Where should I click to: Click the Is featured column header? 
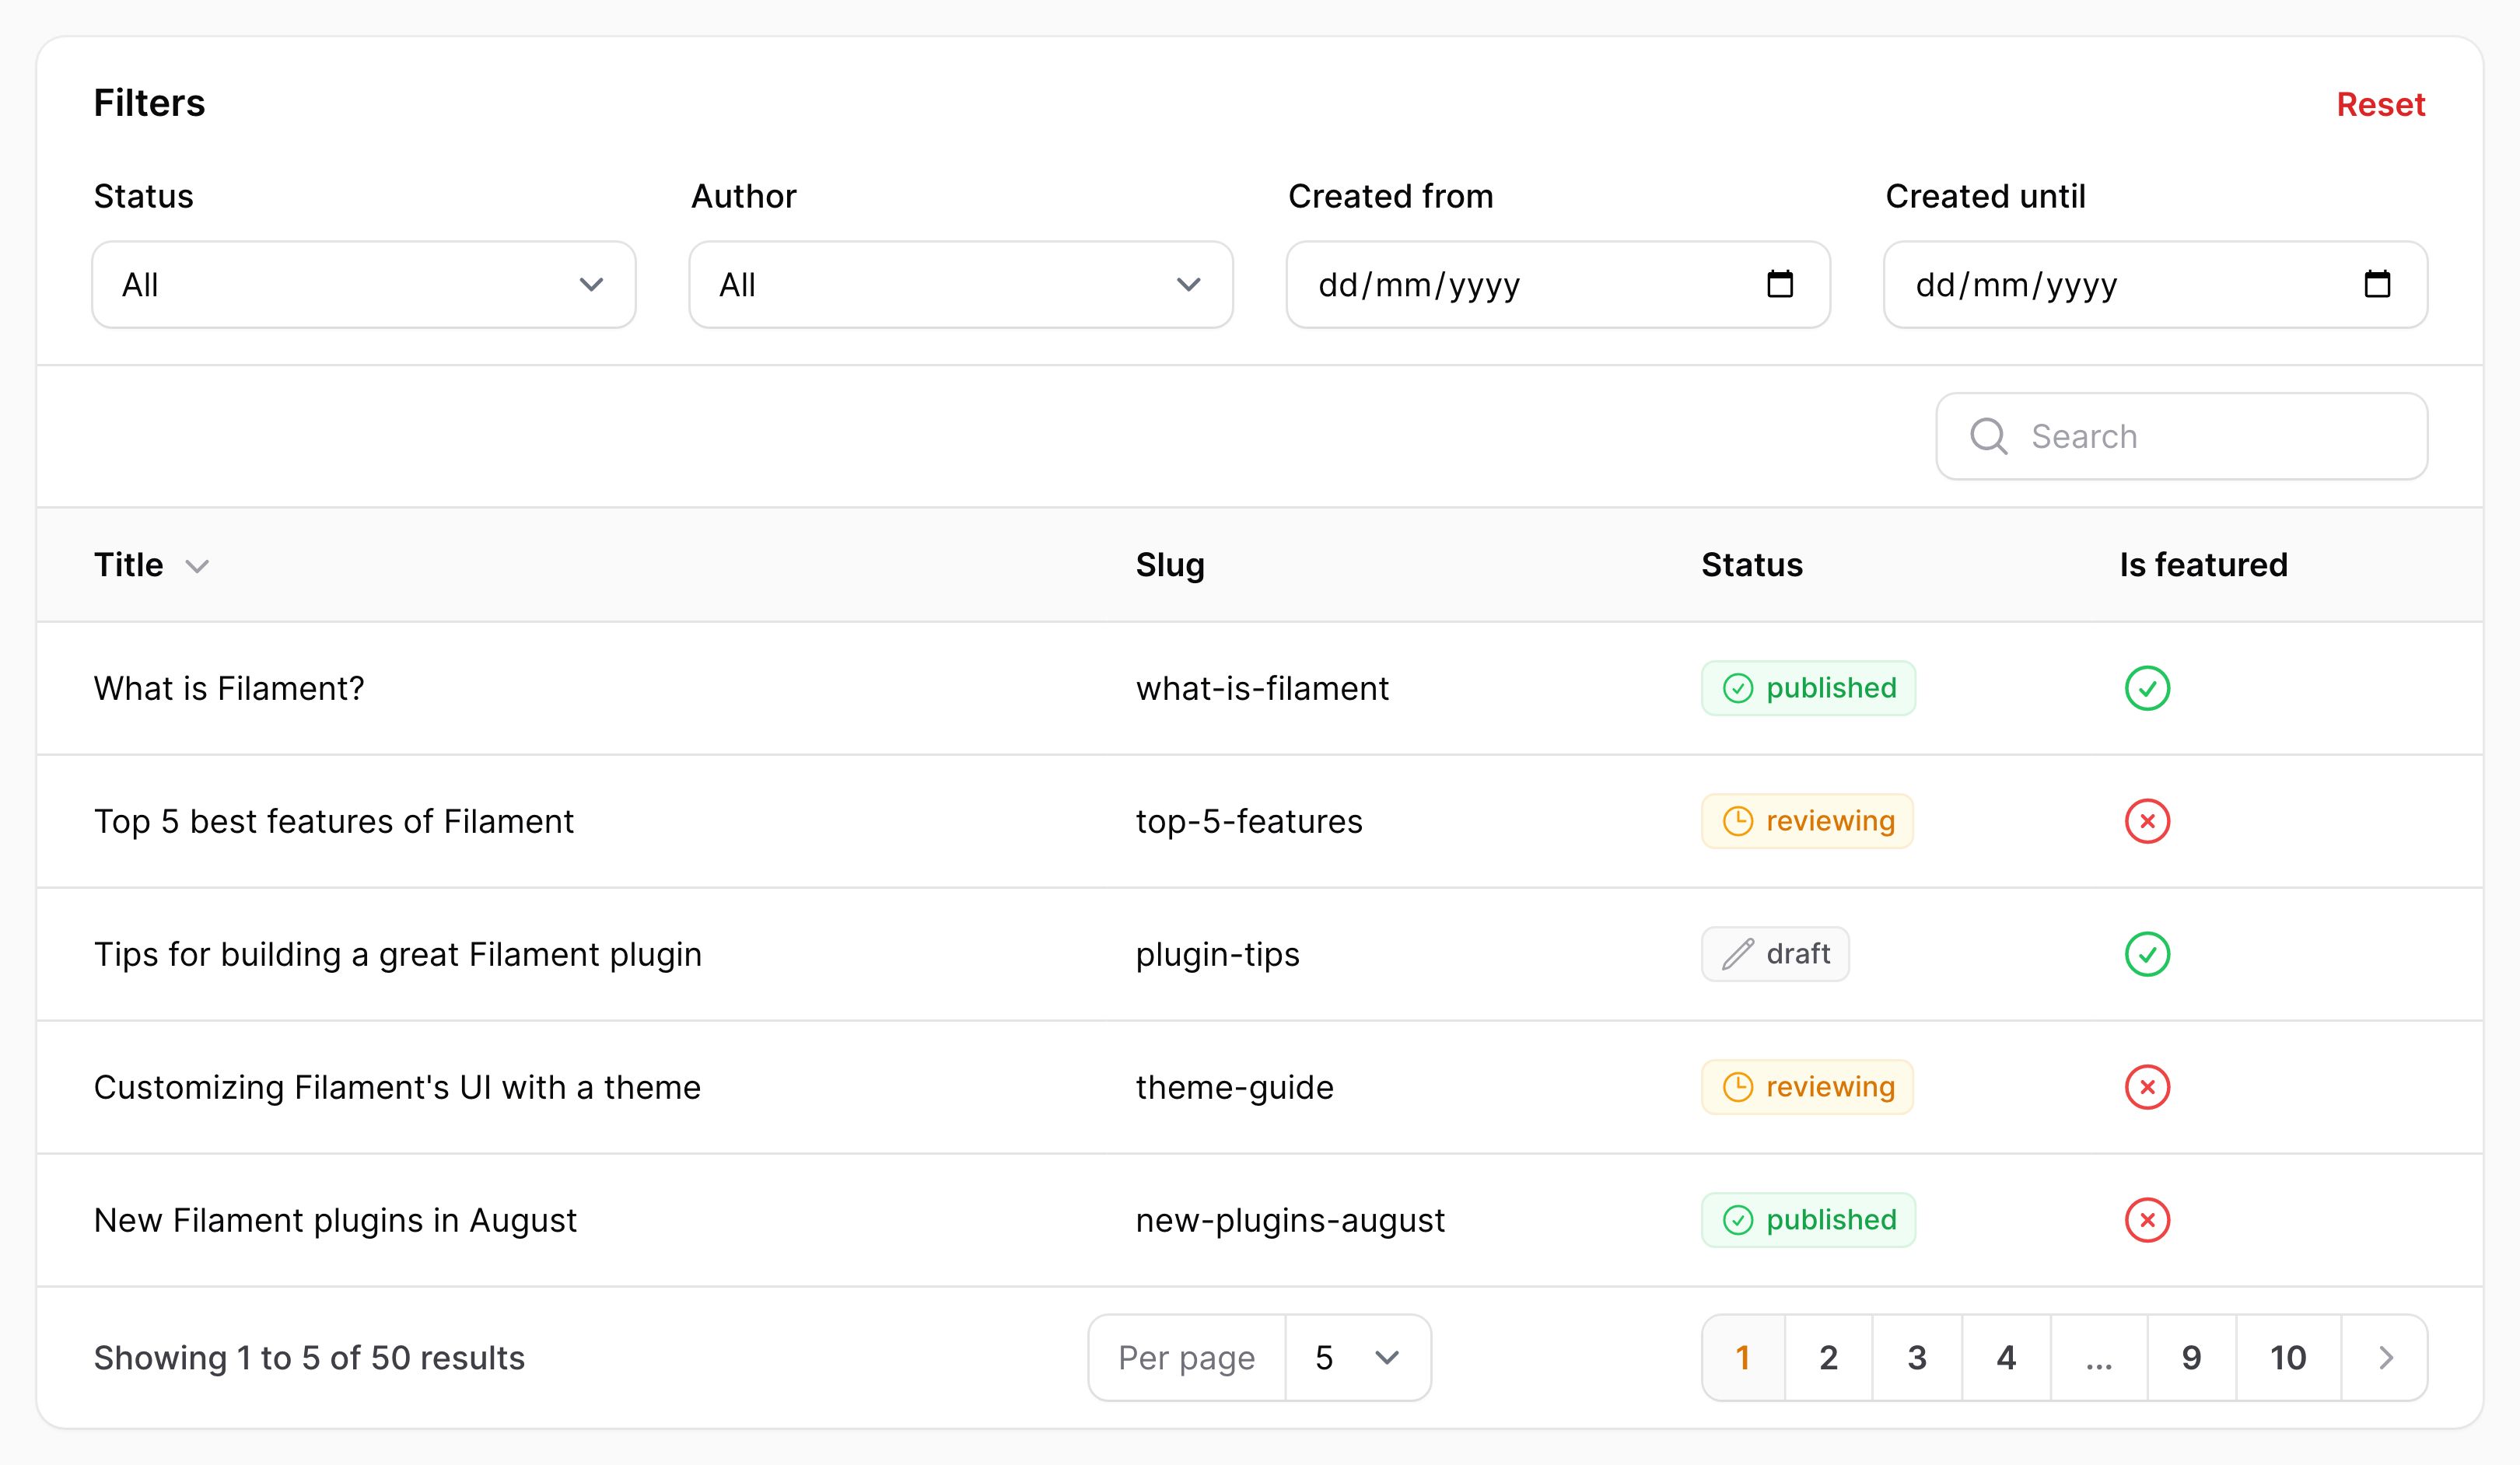click(x=2203, y=565)
